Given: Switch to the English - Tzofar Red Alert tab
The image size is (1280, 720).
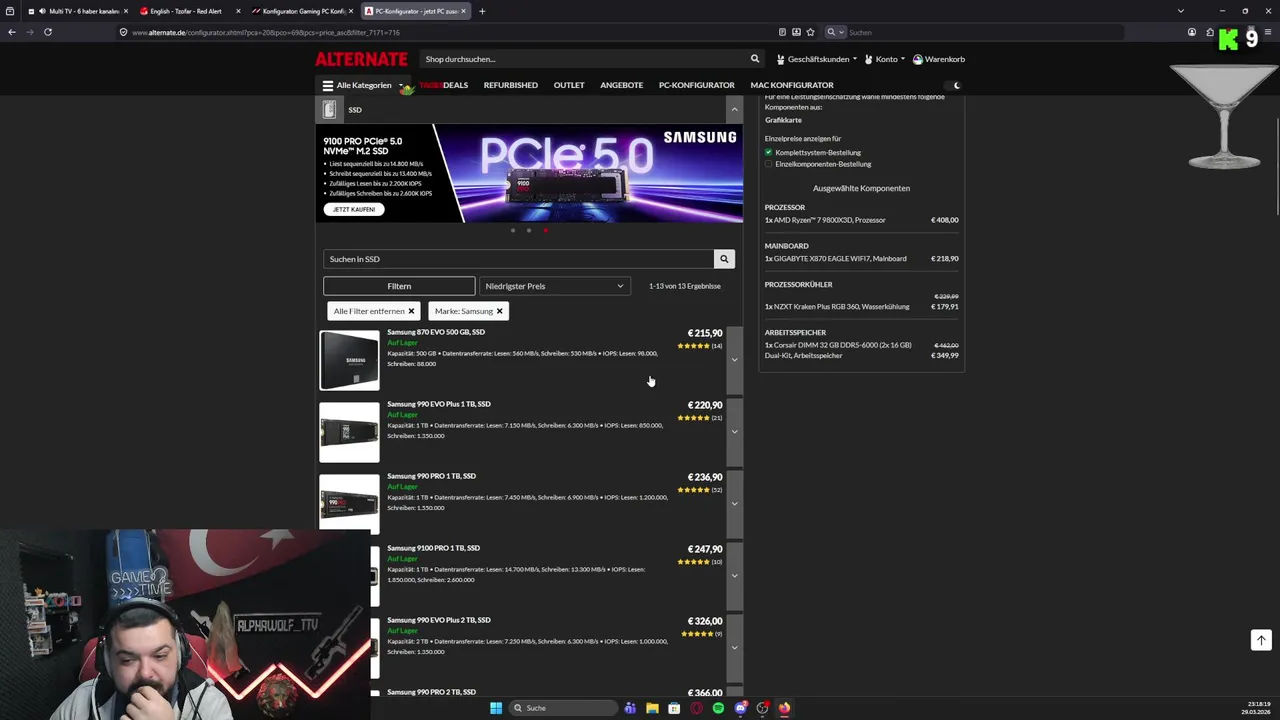Looking at the screenshot, I should tap(190, 11).
